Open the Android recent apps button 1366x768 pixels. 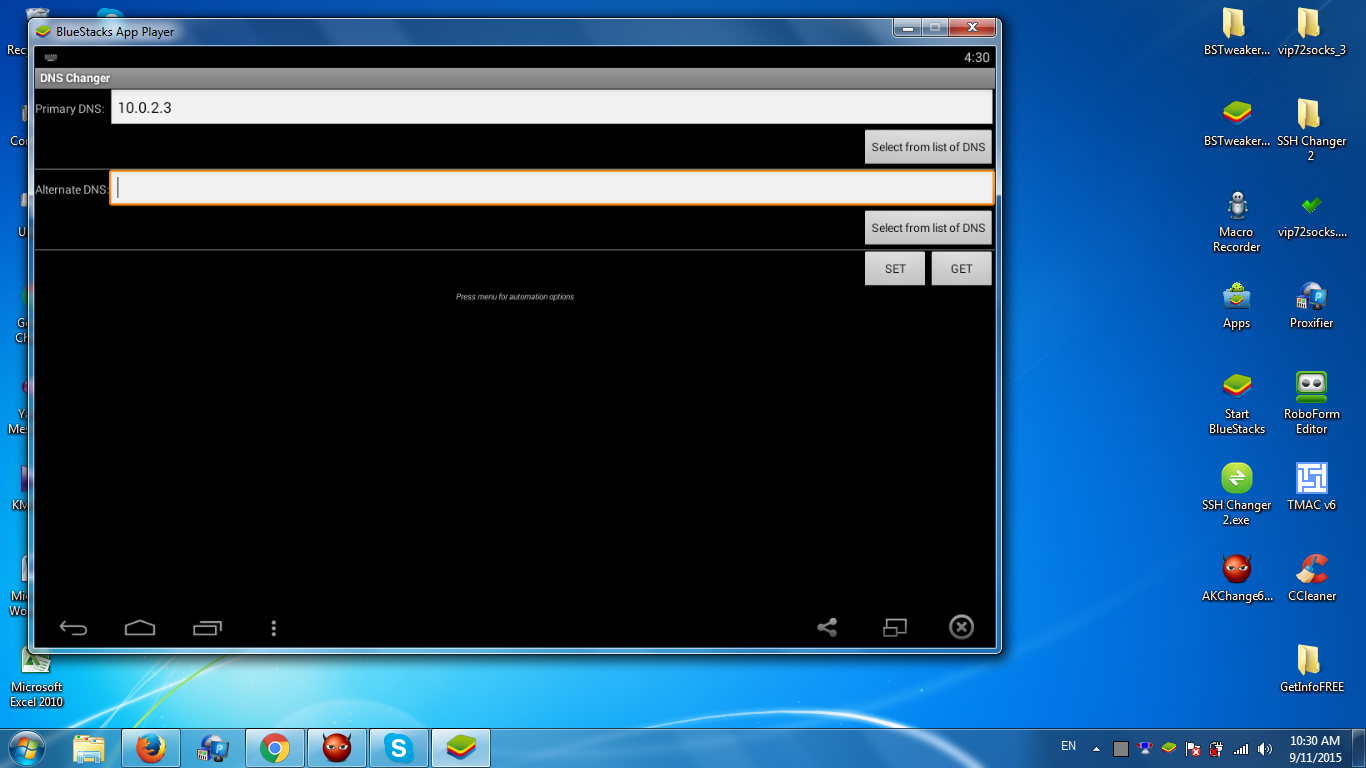tap(207, 628)
